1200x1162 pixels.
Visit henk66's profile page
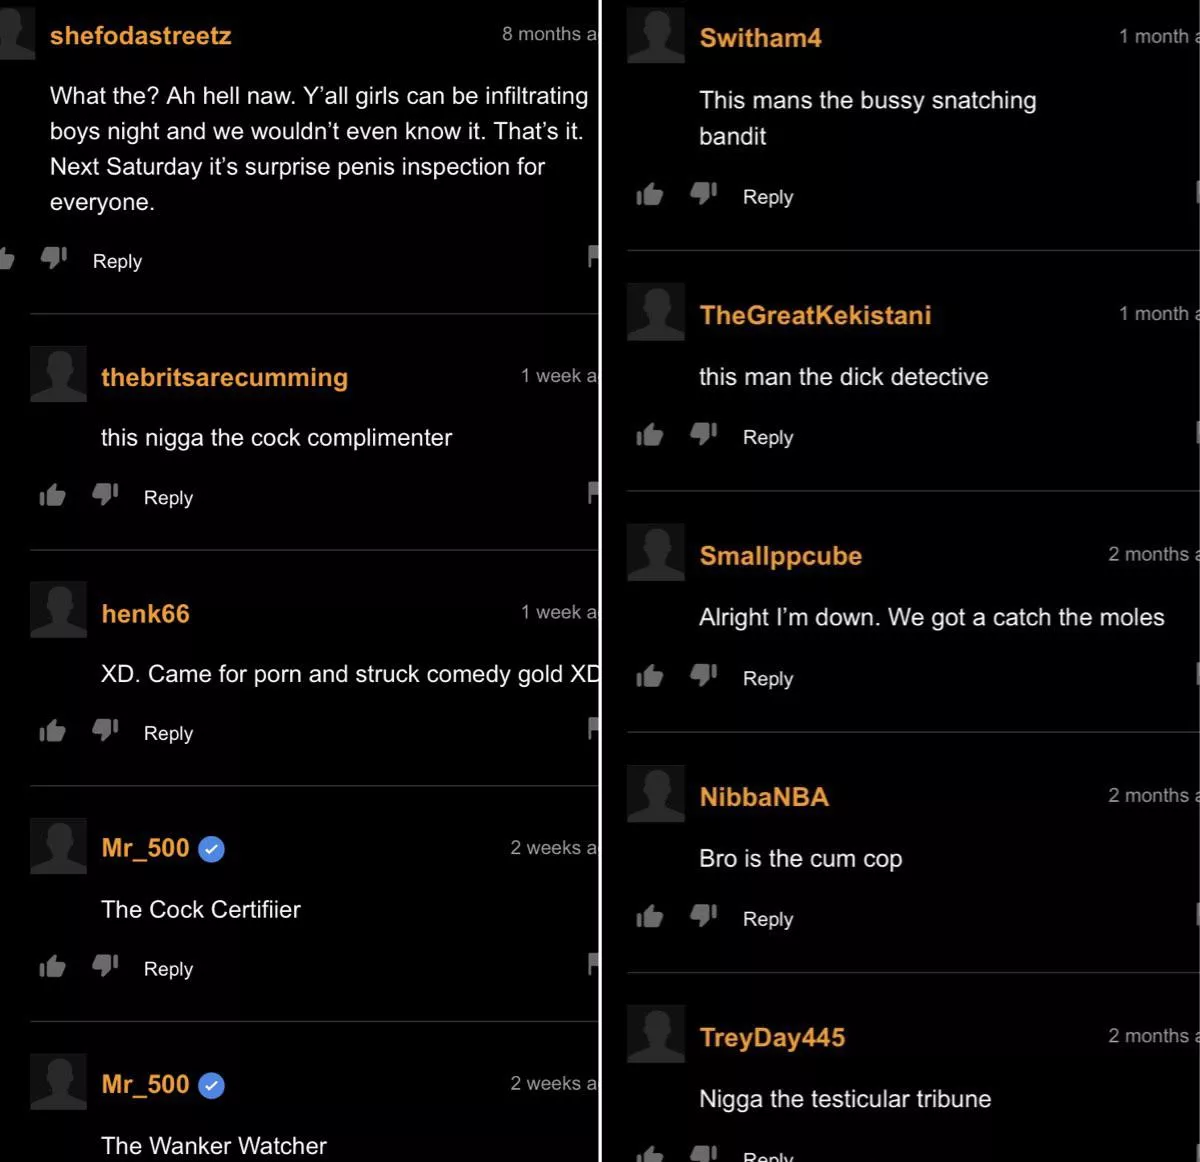145,615
